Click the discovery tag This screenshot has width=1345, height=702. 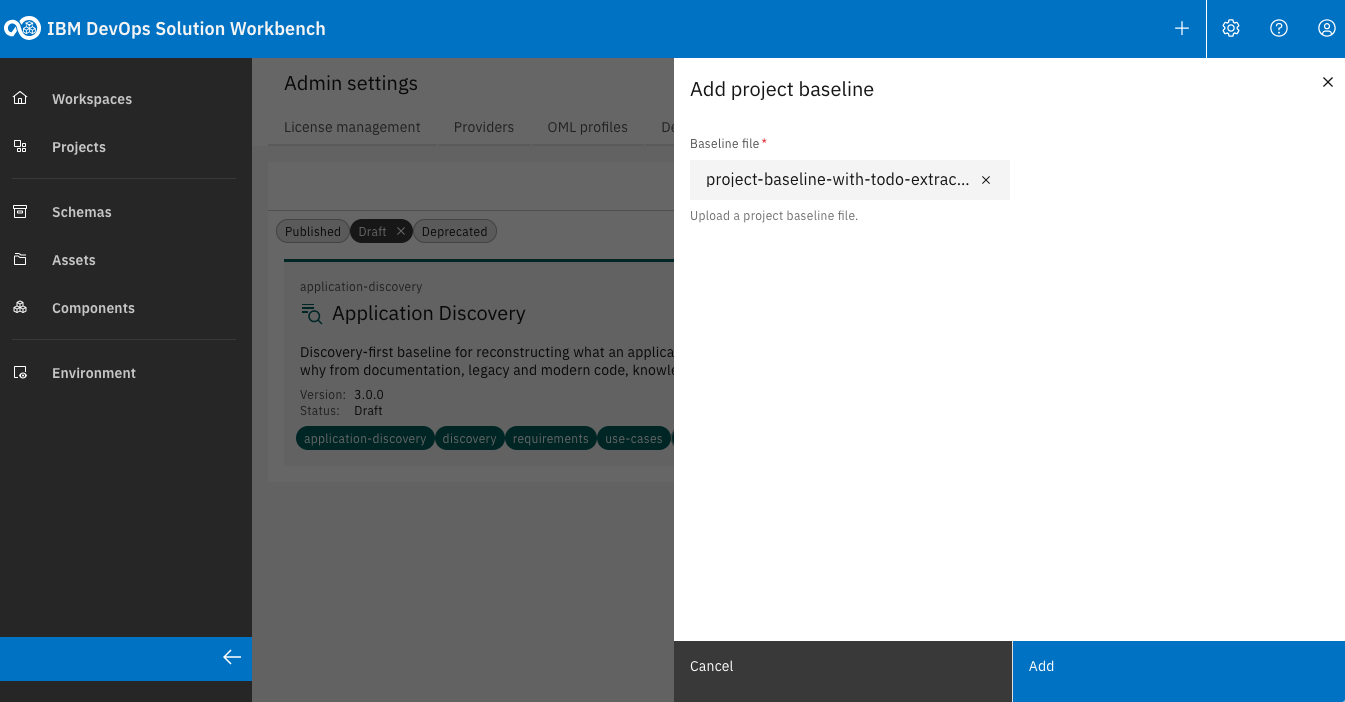[x=469, y=439]
